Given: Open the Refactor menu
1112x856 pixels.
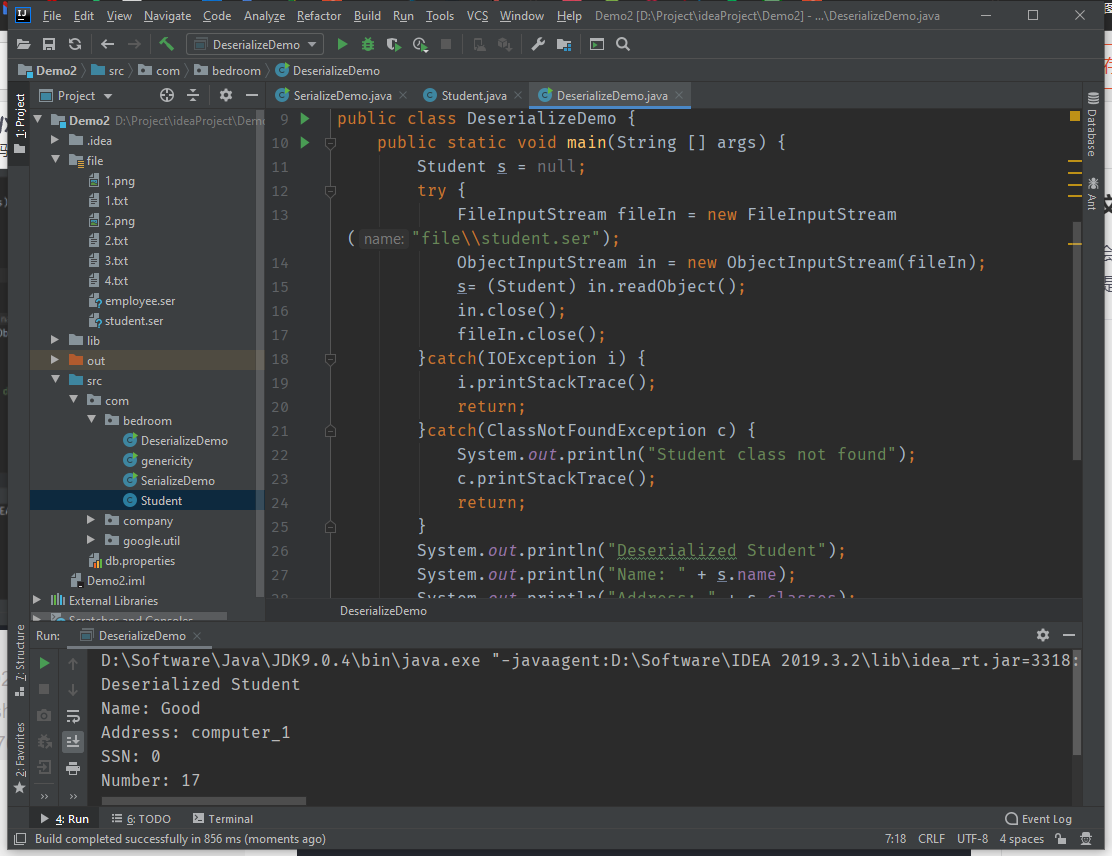Looking at the screenshot, I should coord(318,16).
